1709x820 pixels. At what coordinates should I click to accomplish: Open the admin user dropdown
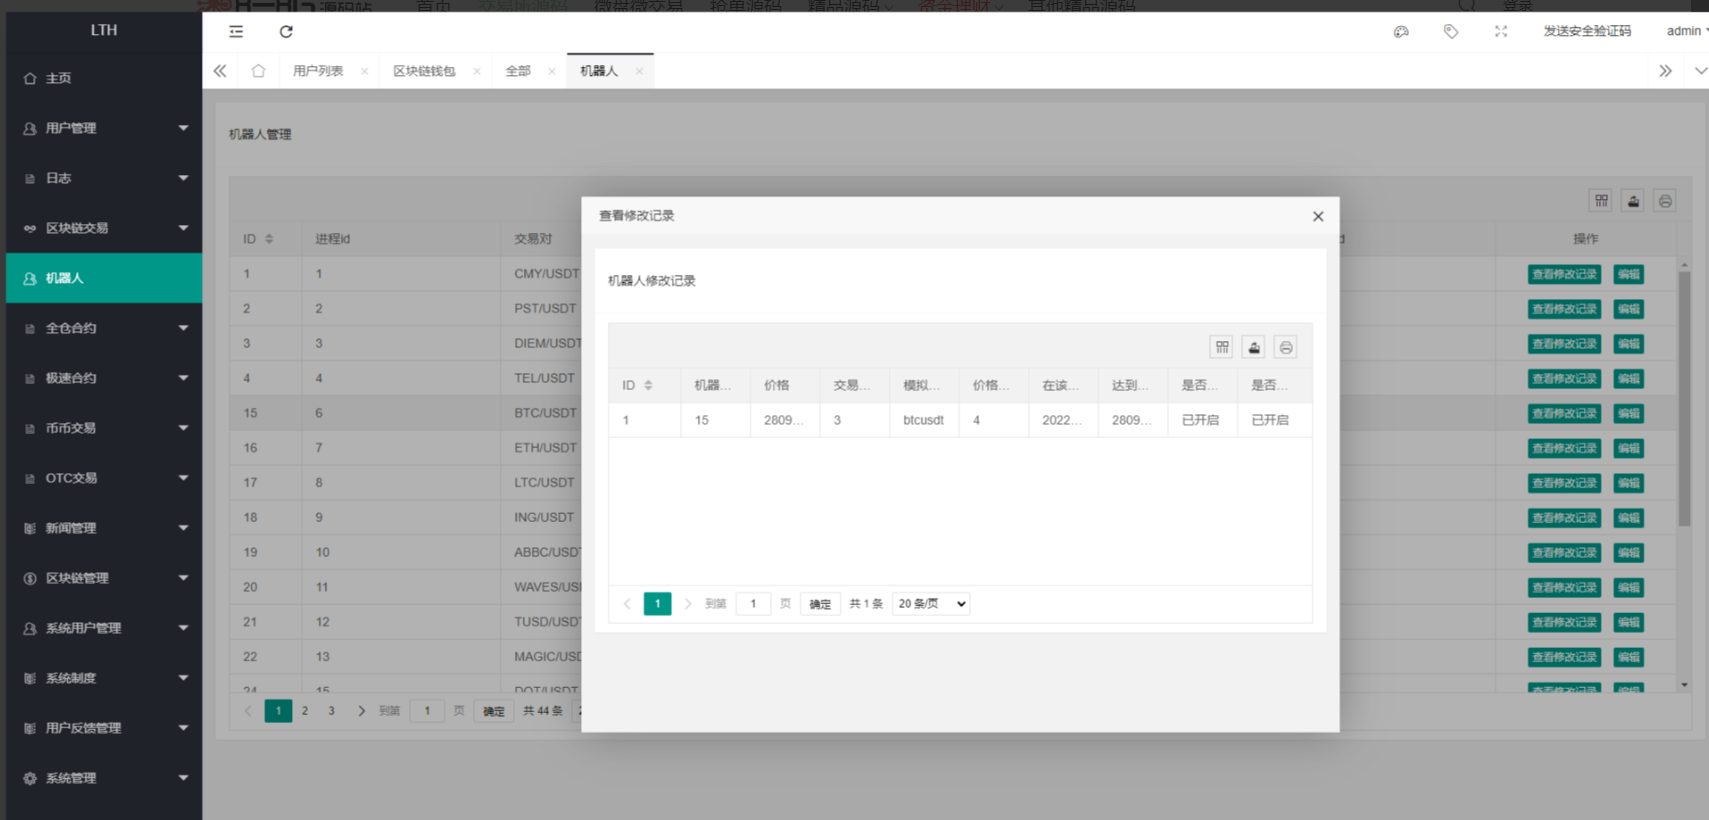point(1686,31)
